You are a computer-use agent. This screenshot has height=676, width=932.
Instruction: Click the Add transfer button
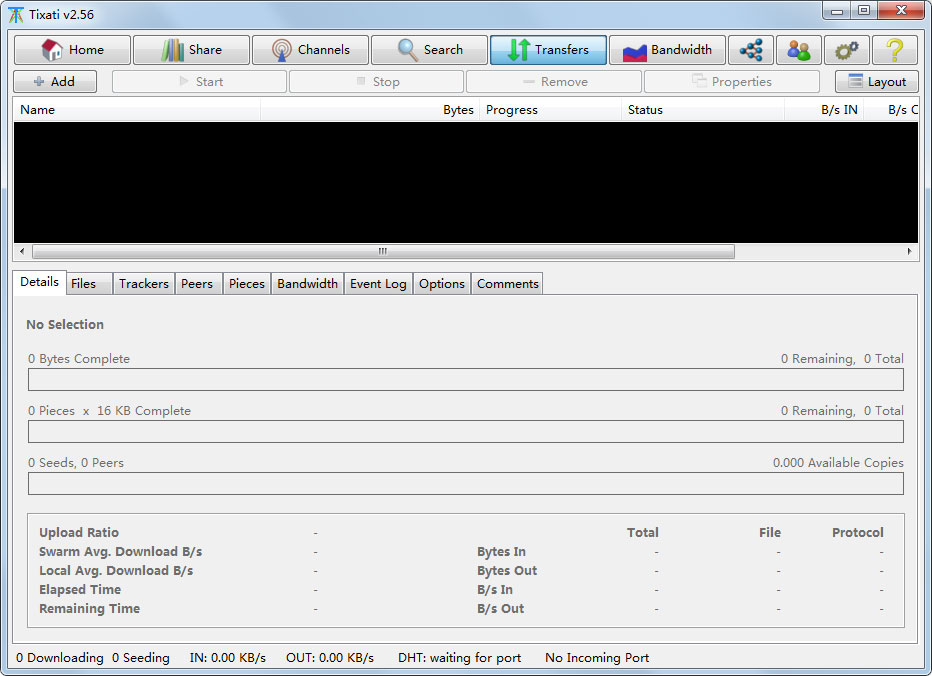click(55, 81)
